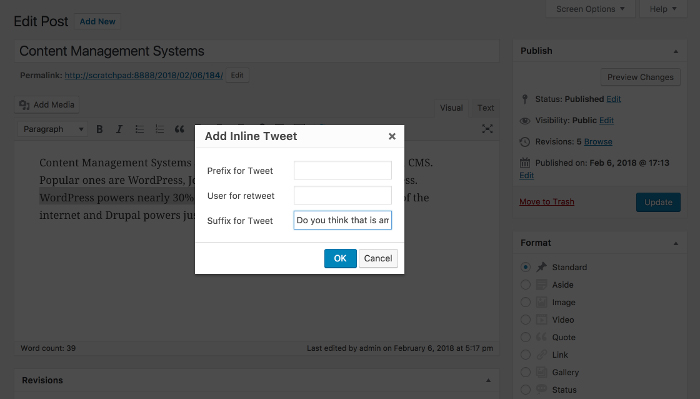Image resolution: width=700 pixels, height=399 pixels.
Task: Click the post status pin icon
Action: click(x=525, y=99)
